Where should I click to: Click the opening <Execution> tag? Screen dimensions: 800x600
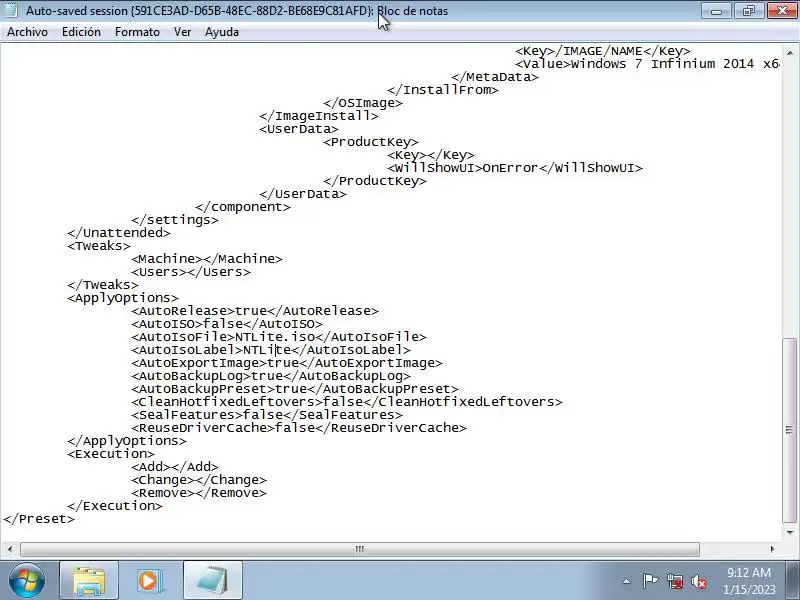click(x=110, y=454)
